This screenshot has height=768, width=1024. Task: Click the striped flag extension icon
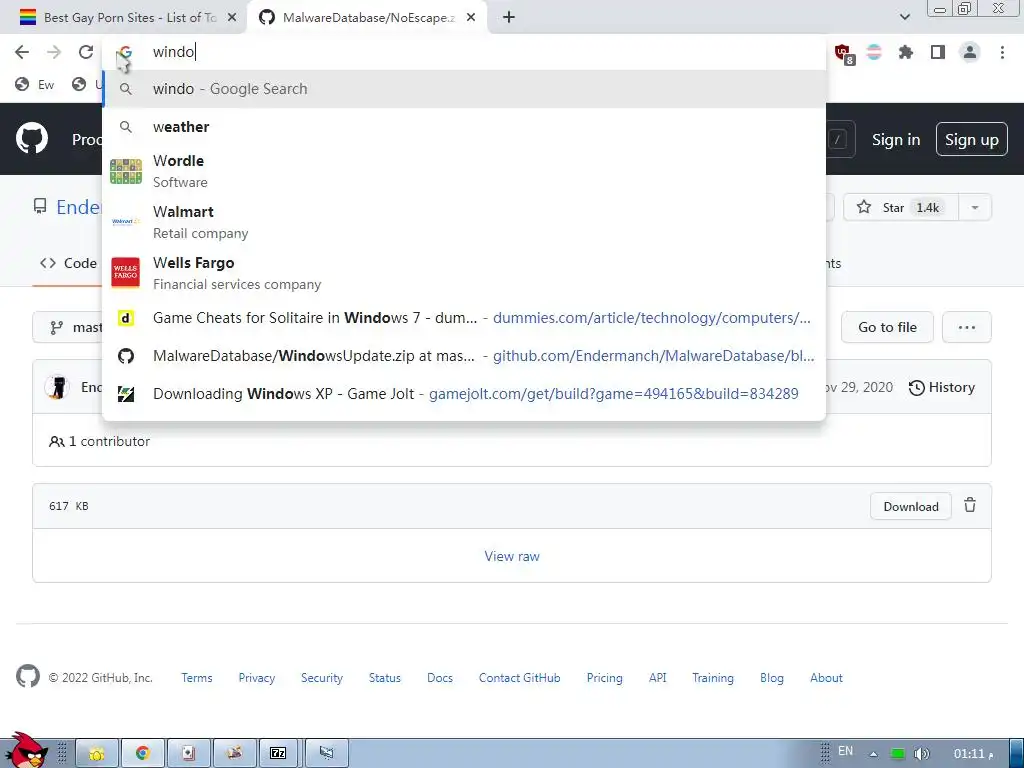point(874,52)
